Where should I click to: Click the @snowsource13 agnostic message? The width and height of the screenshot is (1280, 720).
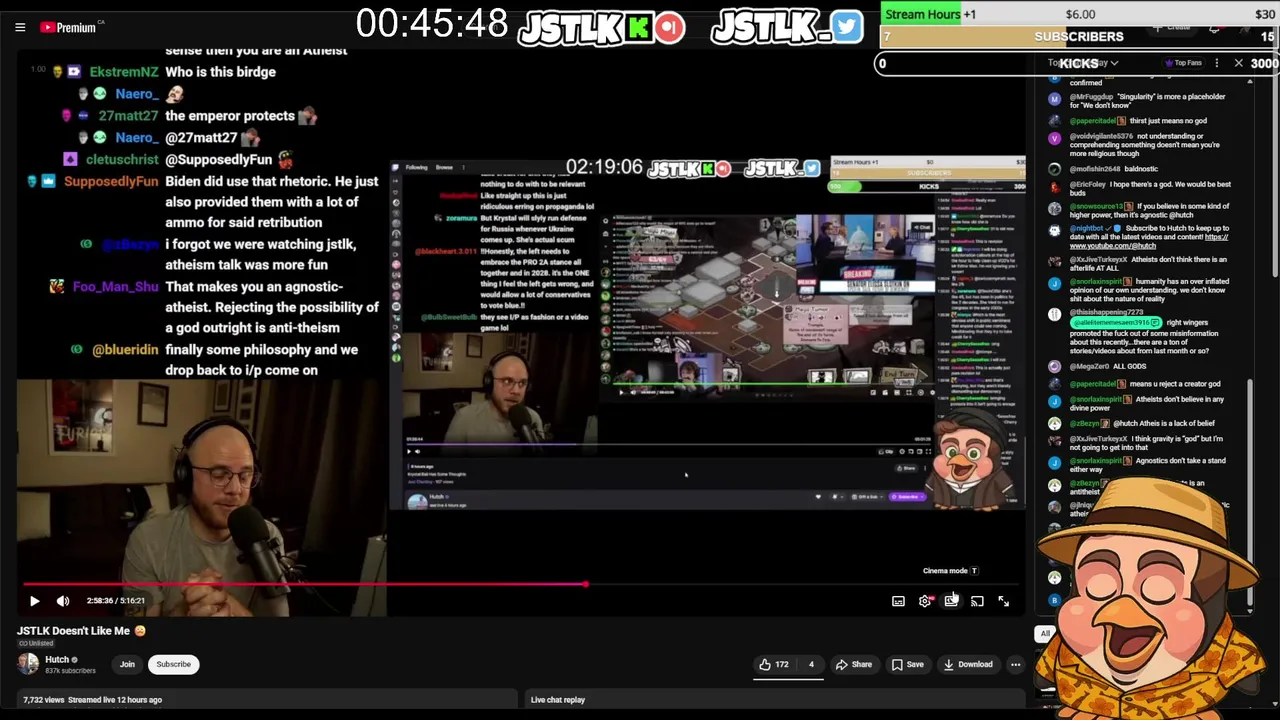click(1150, 210)
